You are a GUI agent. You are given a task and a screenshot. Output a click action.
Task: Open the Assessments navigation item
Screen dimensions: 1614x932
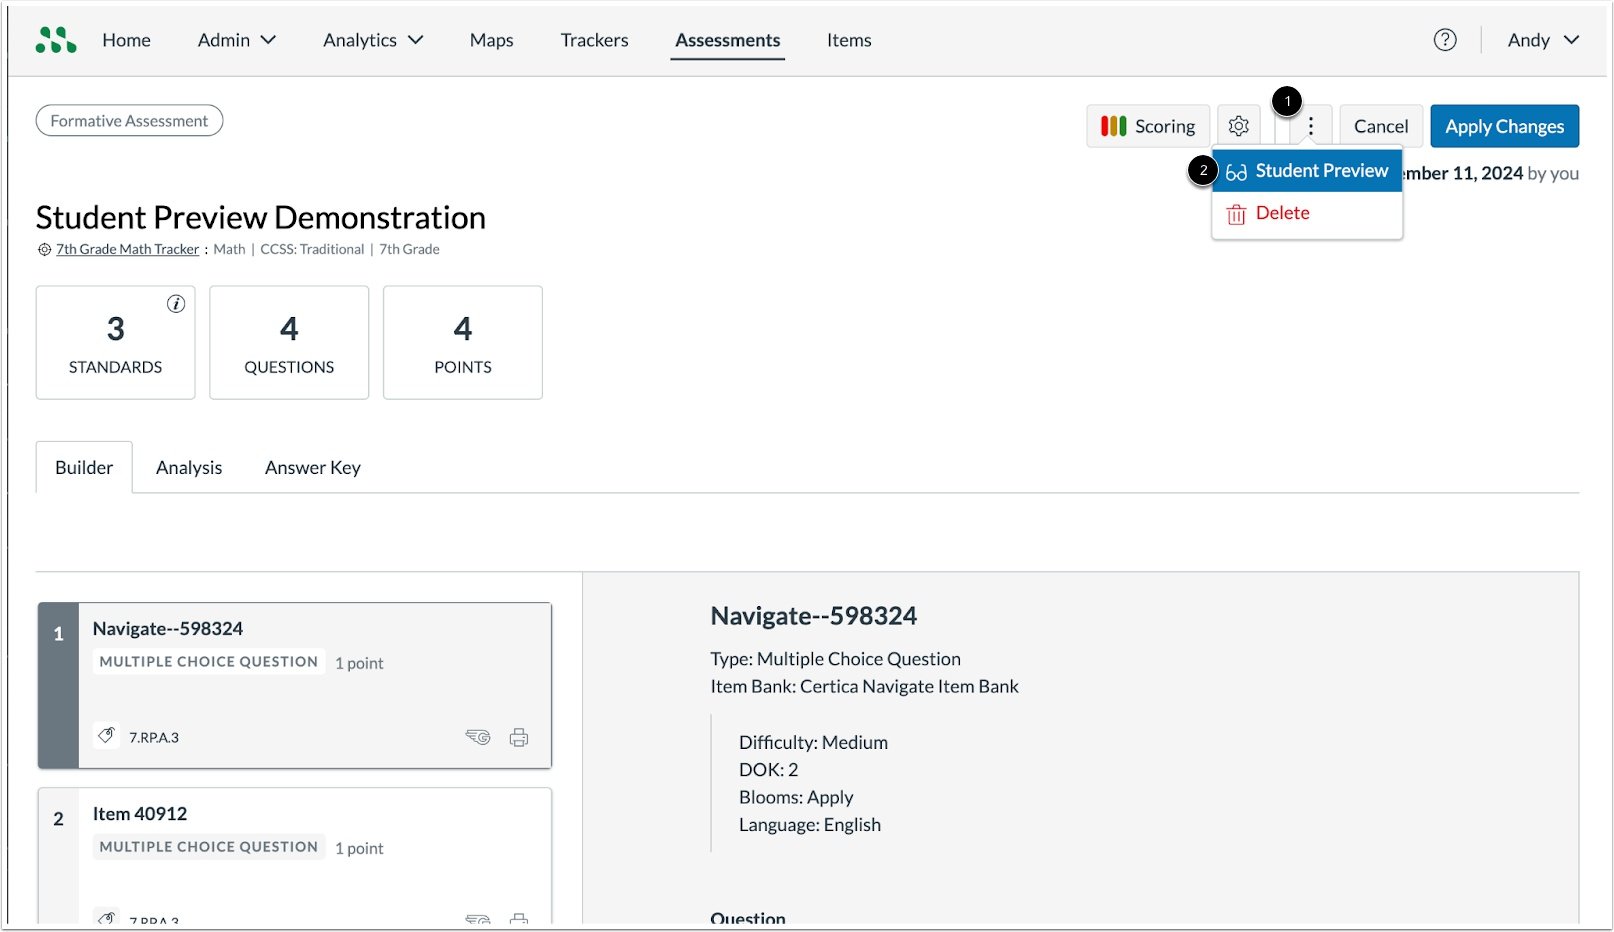[x=727, y=40]
